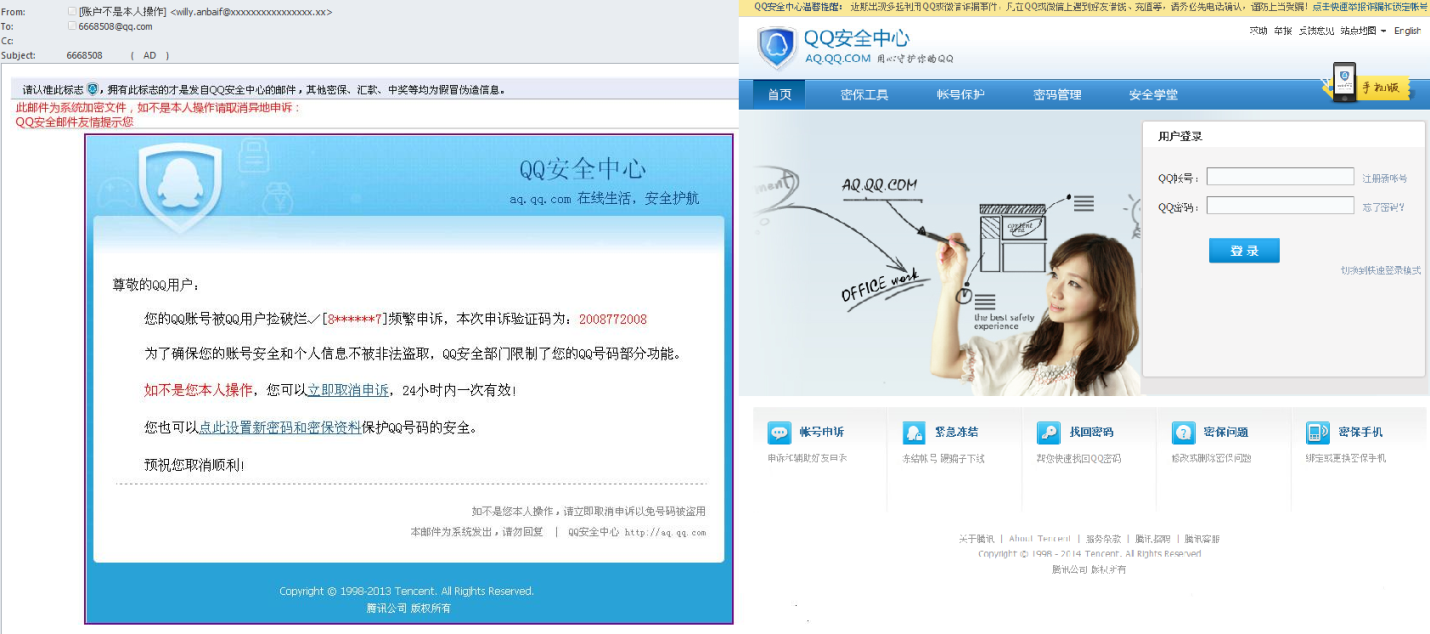Click penguin shield logo in email header
The image size is (1430, 634).
180,186
